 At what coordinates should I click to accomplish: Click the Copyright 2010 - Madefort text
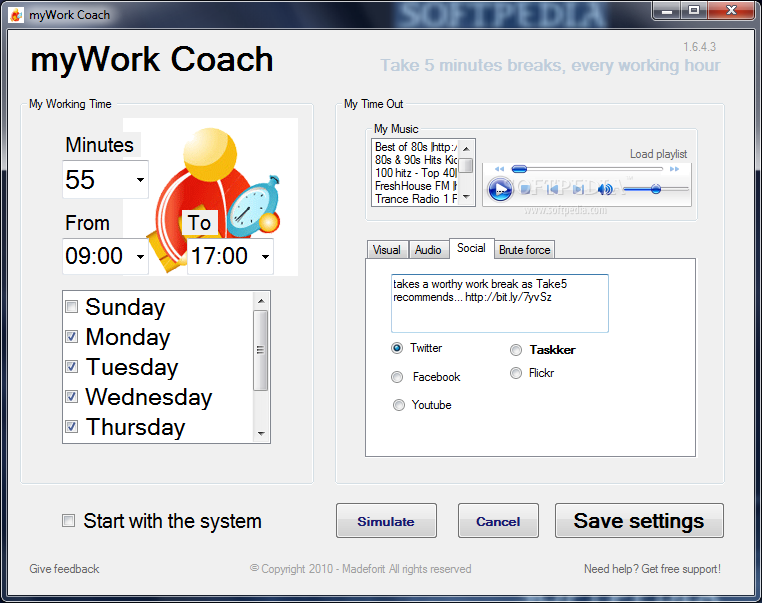coord(361,569)
